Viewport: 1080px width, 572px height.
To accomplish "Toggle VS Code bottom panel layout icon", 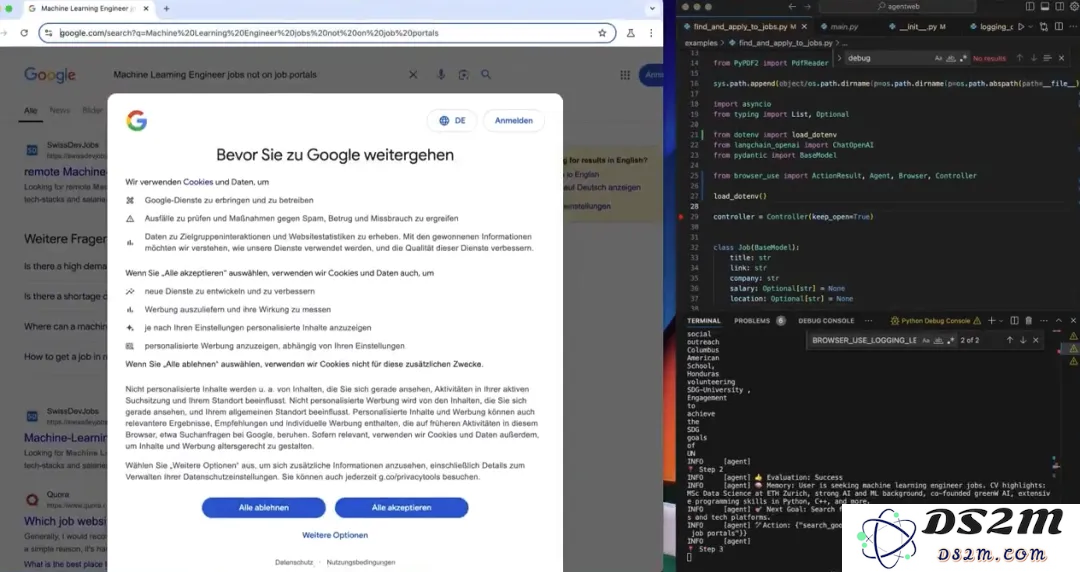I will pos(1045,6).
